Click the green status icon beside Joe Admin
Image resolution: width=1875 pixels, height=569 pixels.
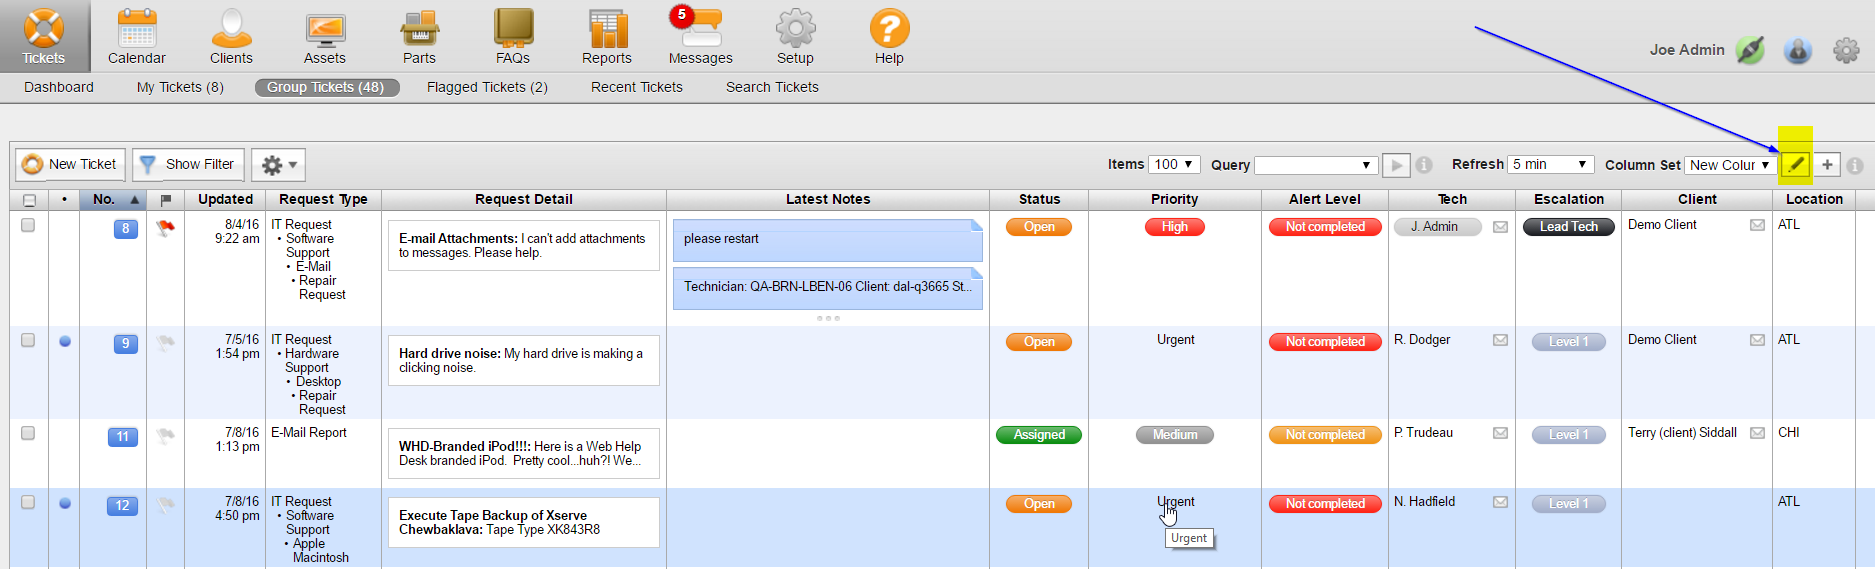(x=1750, y=50)
